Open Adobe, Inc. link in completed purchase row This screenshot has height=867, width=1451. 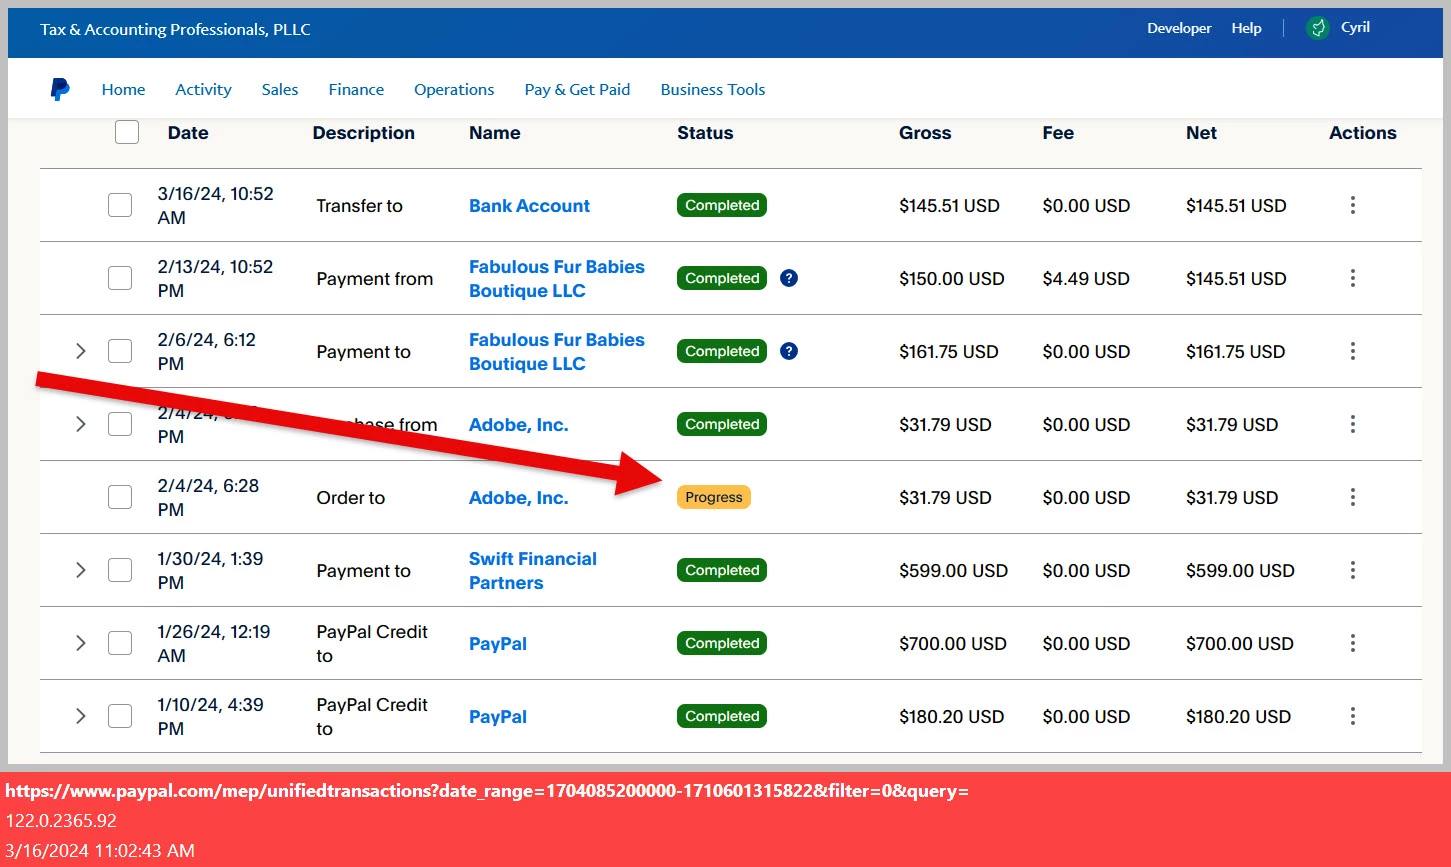(518, 424)
